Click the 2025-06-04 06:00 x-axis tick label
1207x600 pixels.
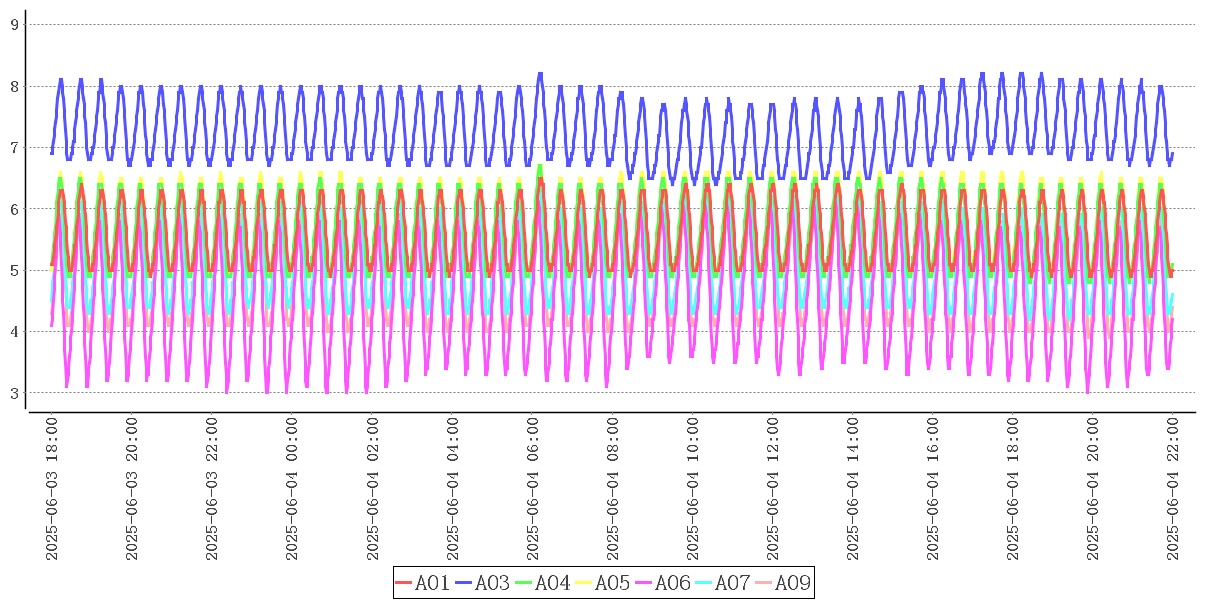[x=532, y=489]
